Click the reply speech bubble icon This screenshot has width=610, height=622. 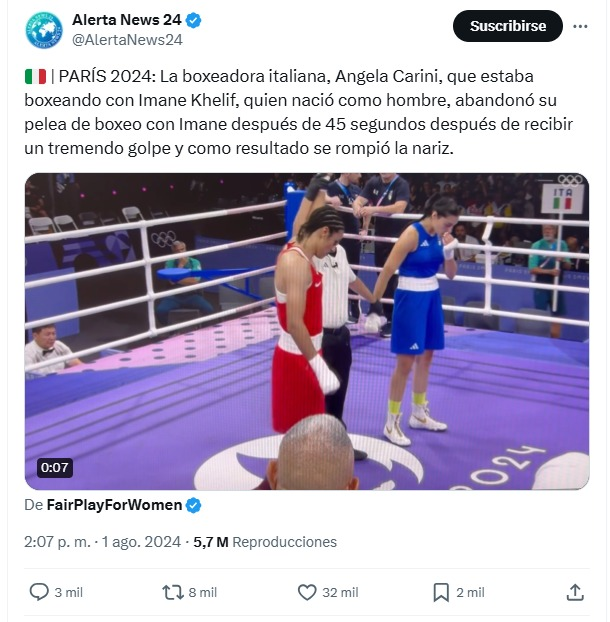[39, 592]
